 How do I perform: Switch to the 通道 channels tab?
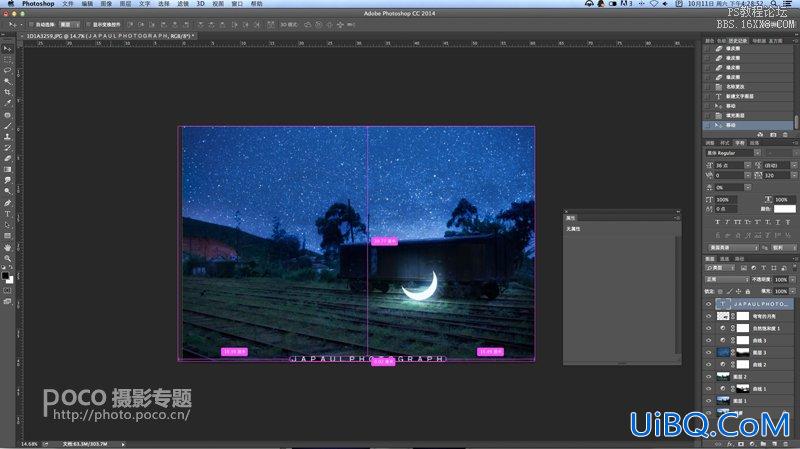coord(724,259)
